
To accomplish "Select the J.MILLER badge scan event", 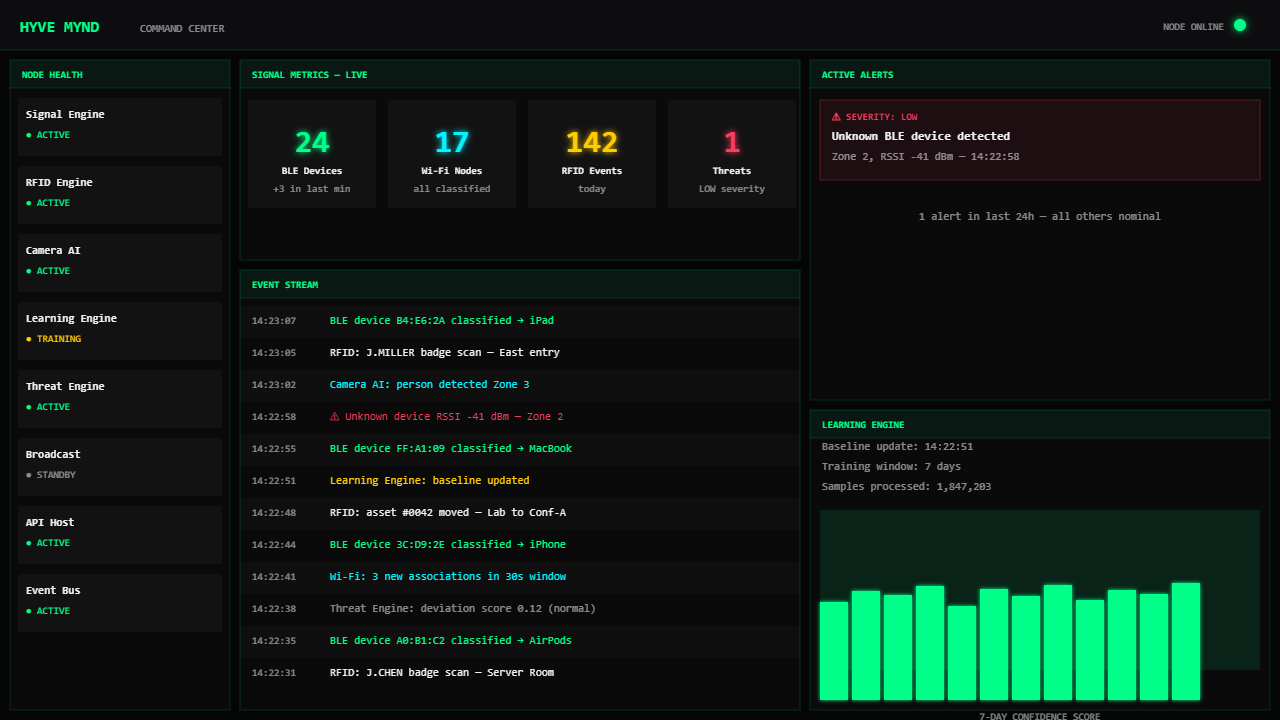I will 520,353.
